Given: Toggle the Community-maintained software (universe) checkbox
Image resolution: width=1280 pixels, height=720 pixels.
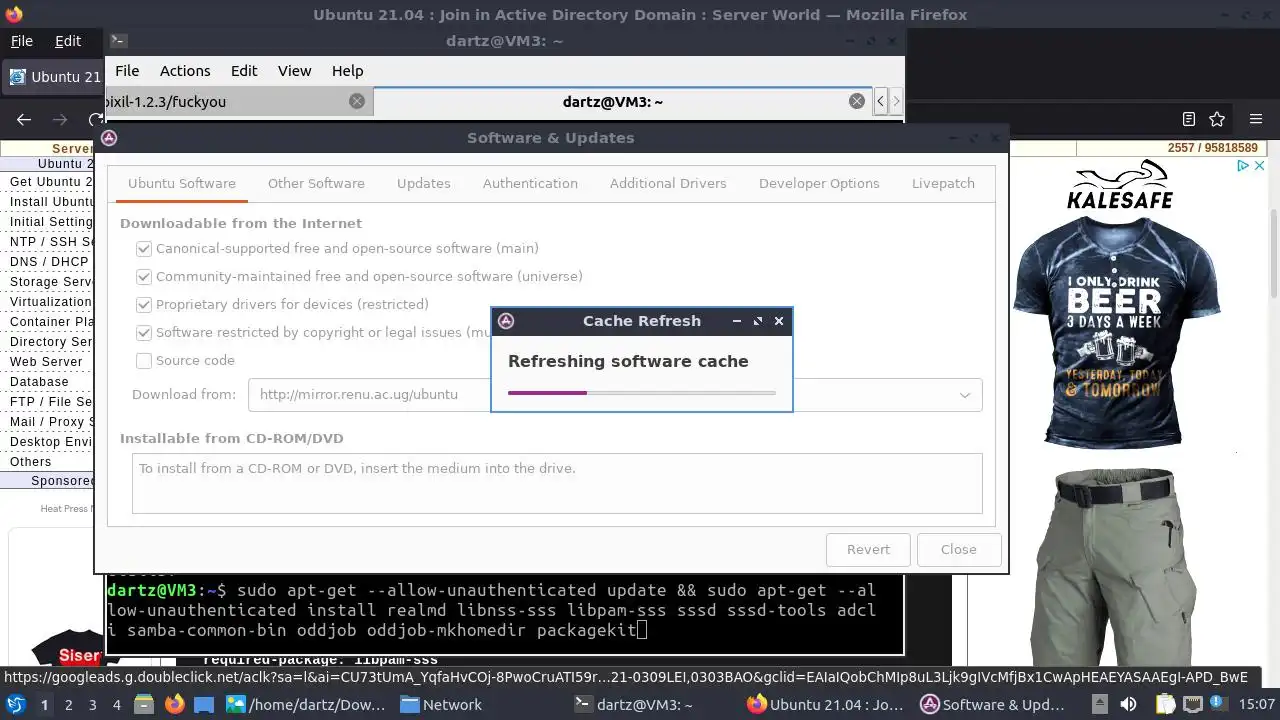Looking at the screenshot, I should click(144, 276).
